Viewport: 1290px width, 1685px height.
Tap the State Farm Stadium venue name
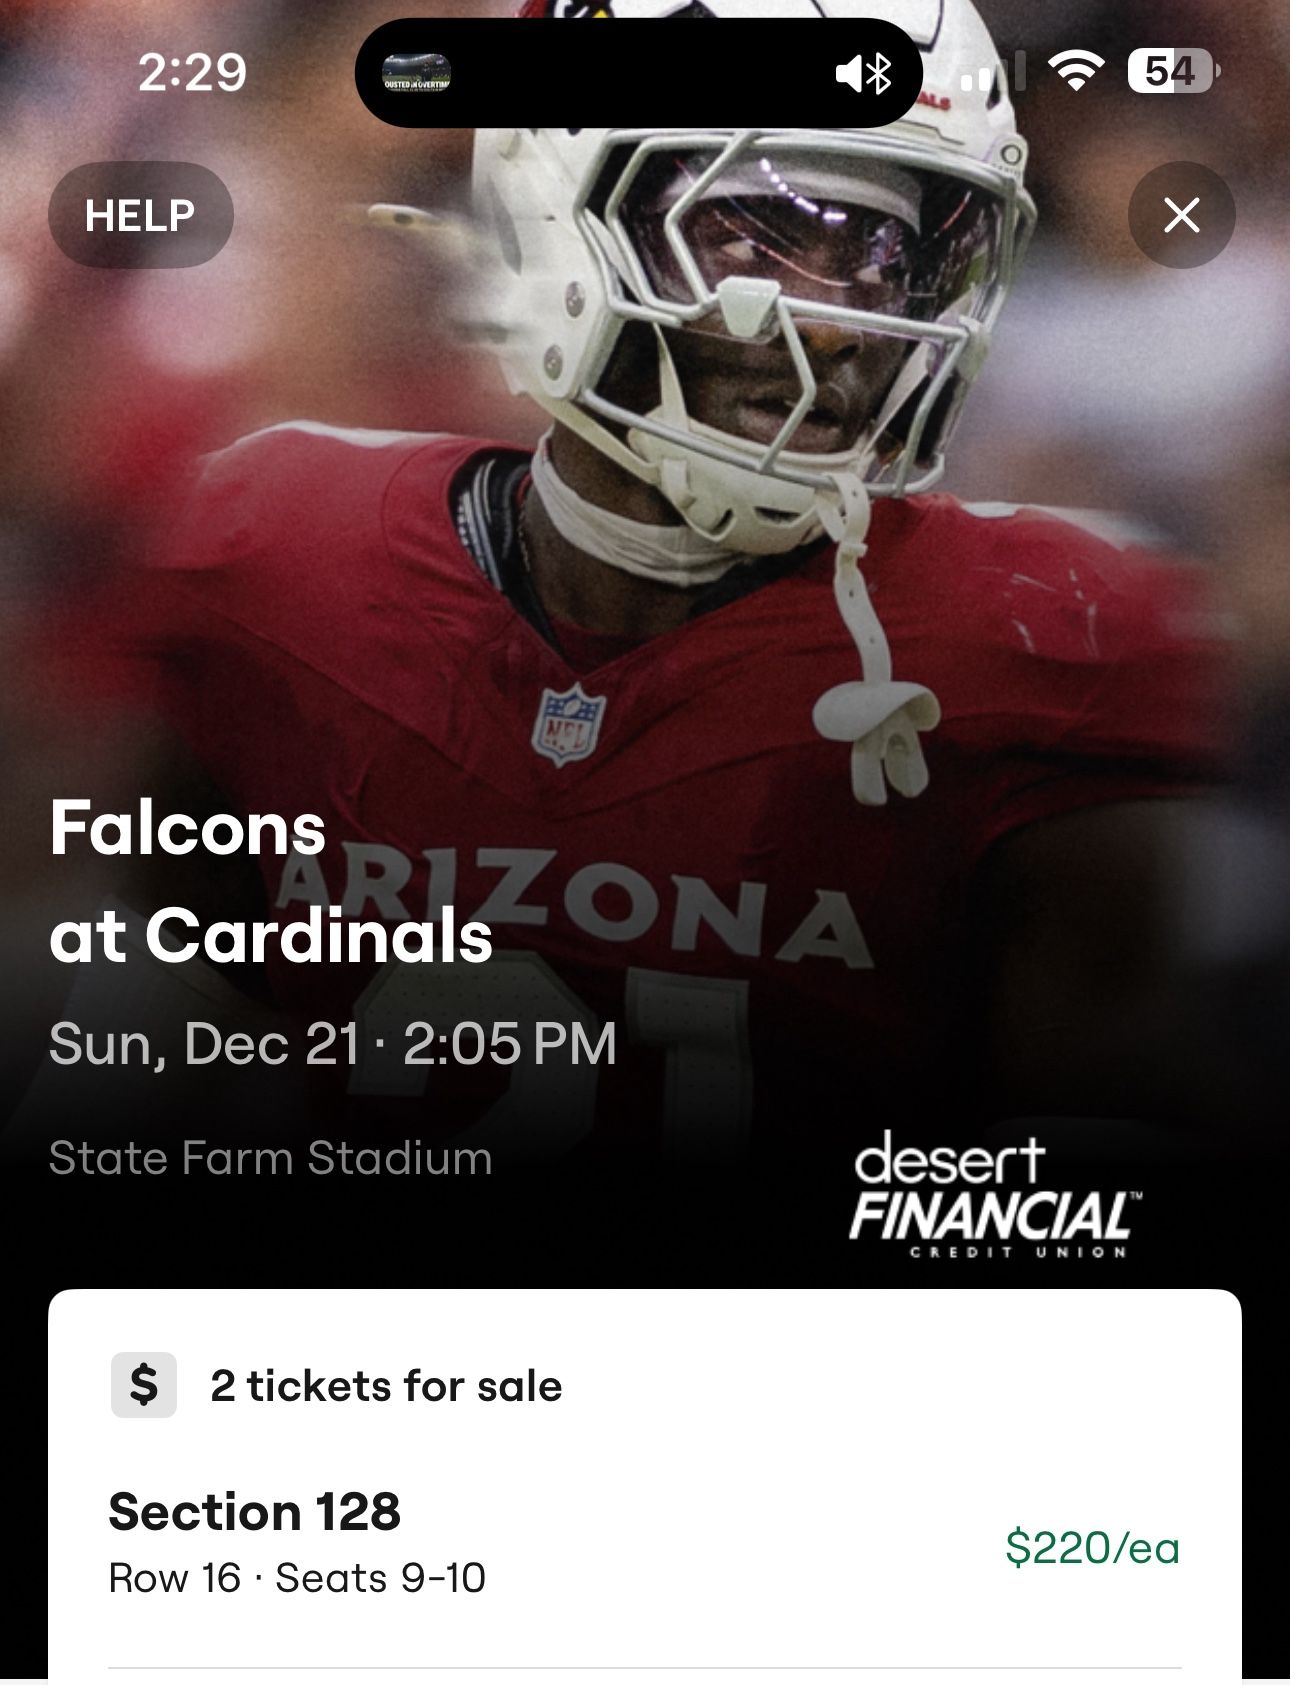(x=271, y=1160)
